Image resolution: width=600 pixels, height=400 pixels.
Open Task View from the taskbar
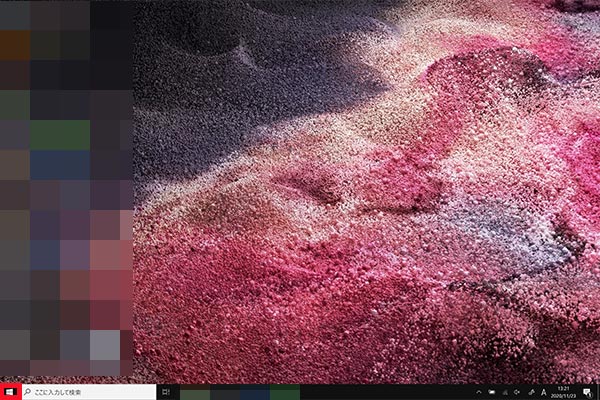tap(166, 392)
